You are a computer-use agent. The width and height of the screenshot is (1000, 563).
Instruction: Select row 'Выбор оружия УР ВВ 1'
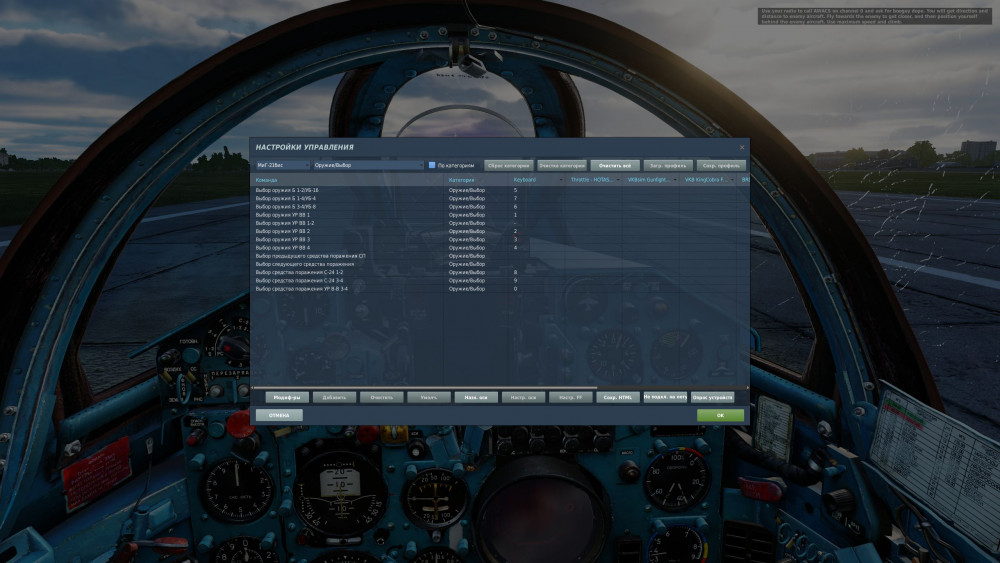499,215
